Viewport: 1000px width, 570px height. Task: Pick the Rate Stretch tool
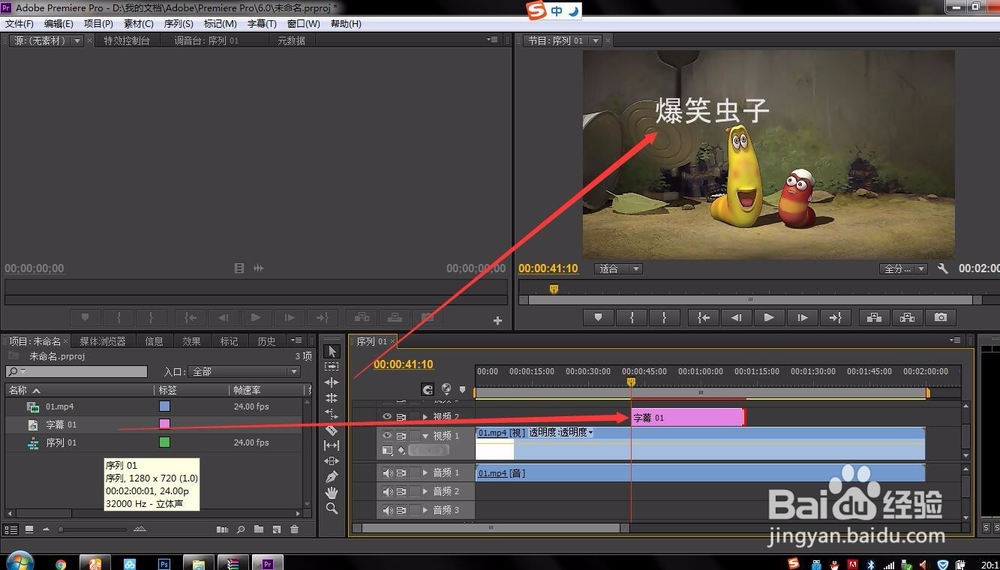pos(332,414)
